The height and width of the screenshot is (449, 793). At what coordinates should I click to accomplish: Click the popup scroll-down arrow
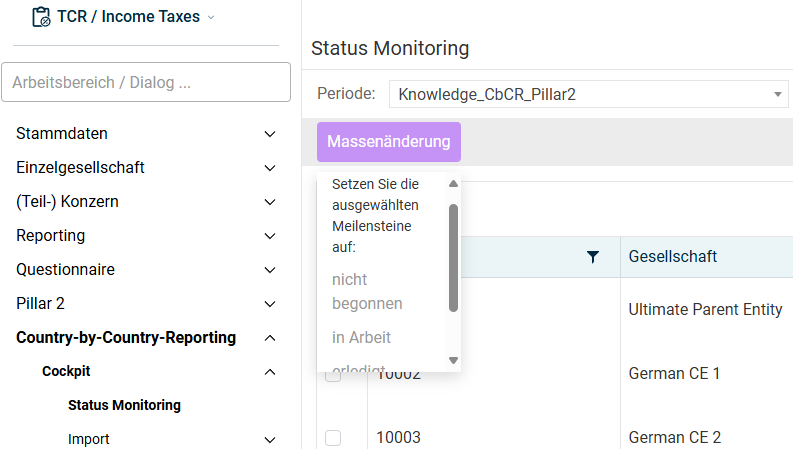[x=453, y=360]
